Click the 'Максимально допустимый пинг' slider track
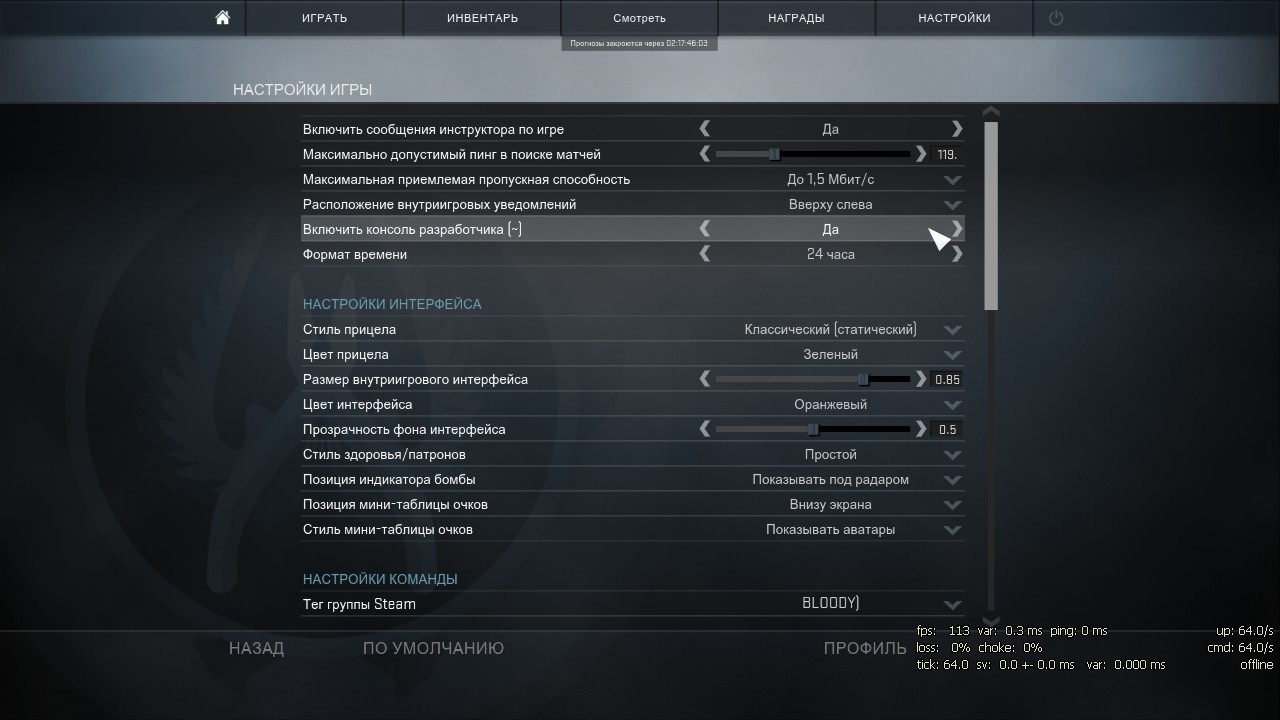The width and height of the screenshot is (1280, 720). pos(813,154)
